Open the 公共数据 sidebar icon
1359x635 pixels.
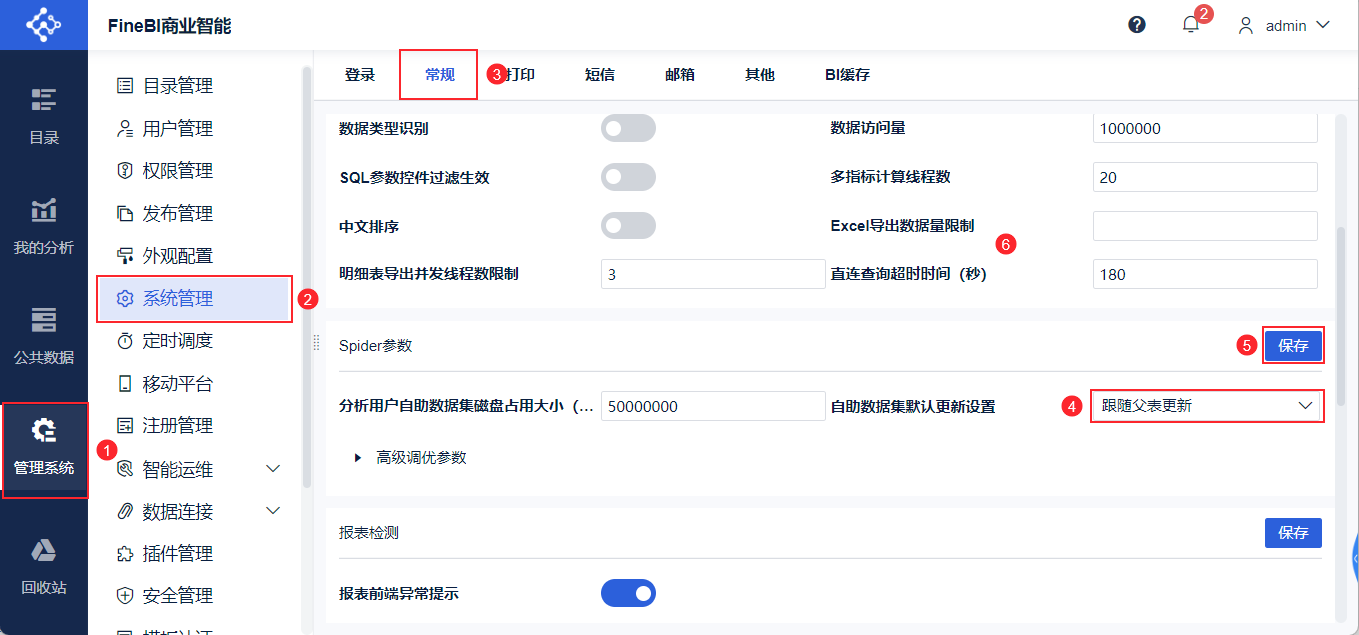pos(44,320)
